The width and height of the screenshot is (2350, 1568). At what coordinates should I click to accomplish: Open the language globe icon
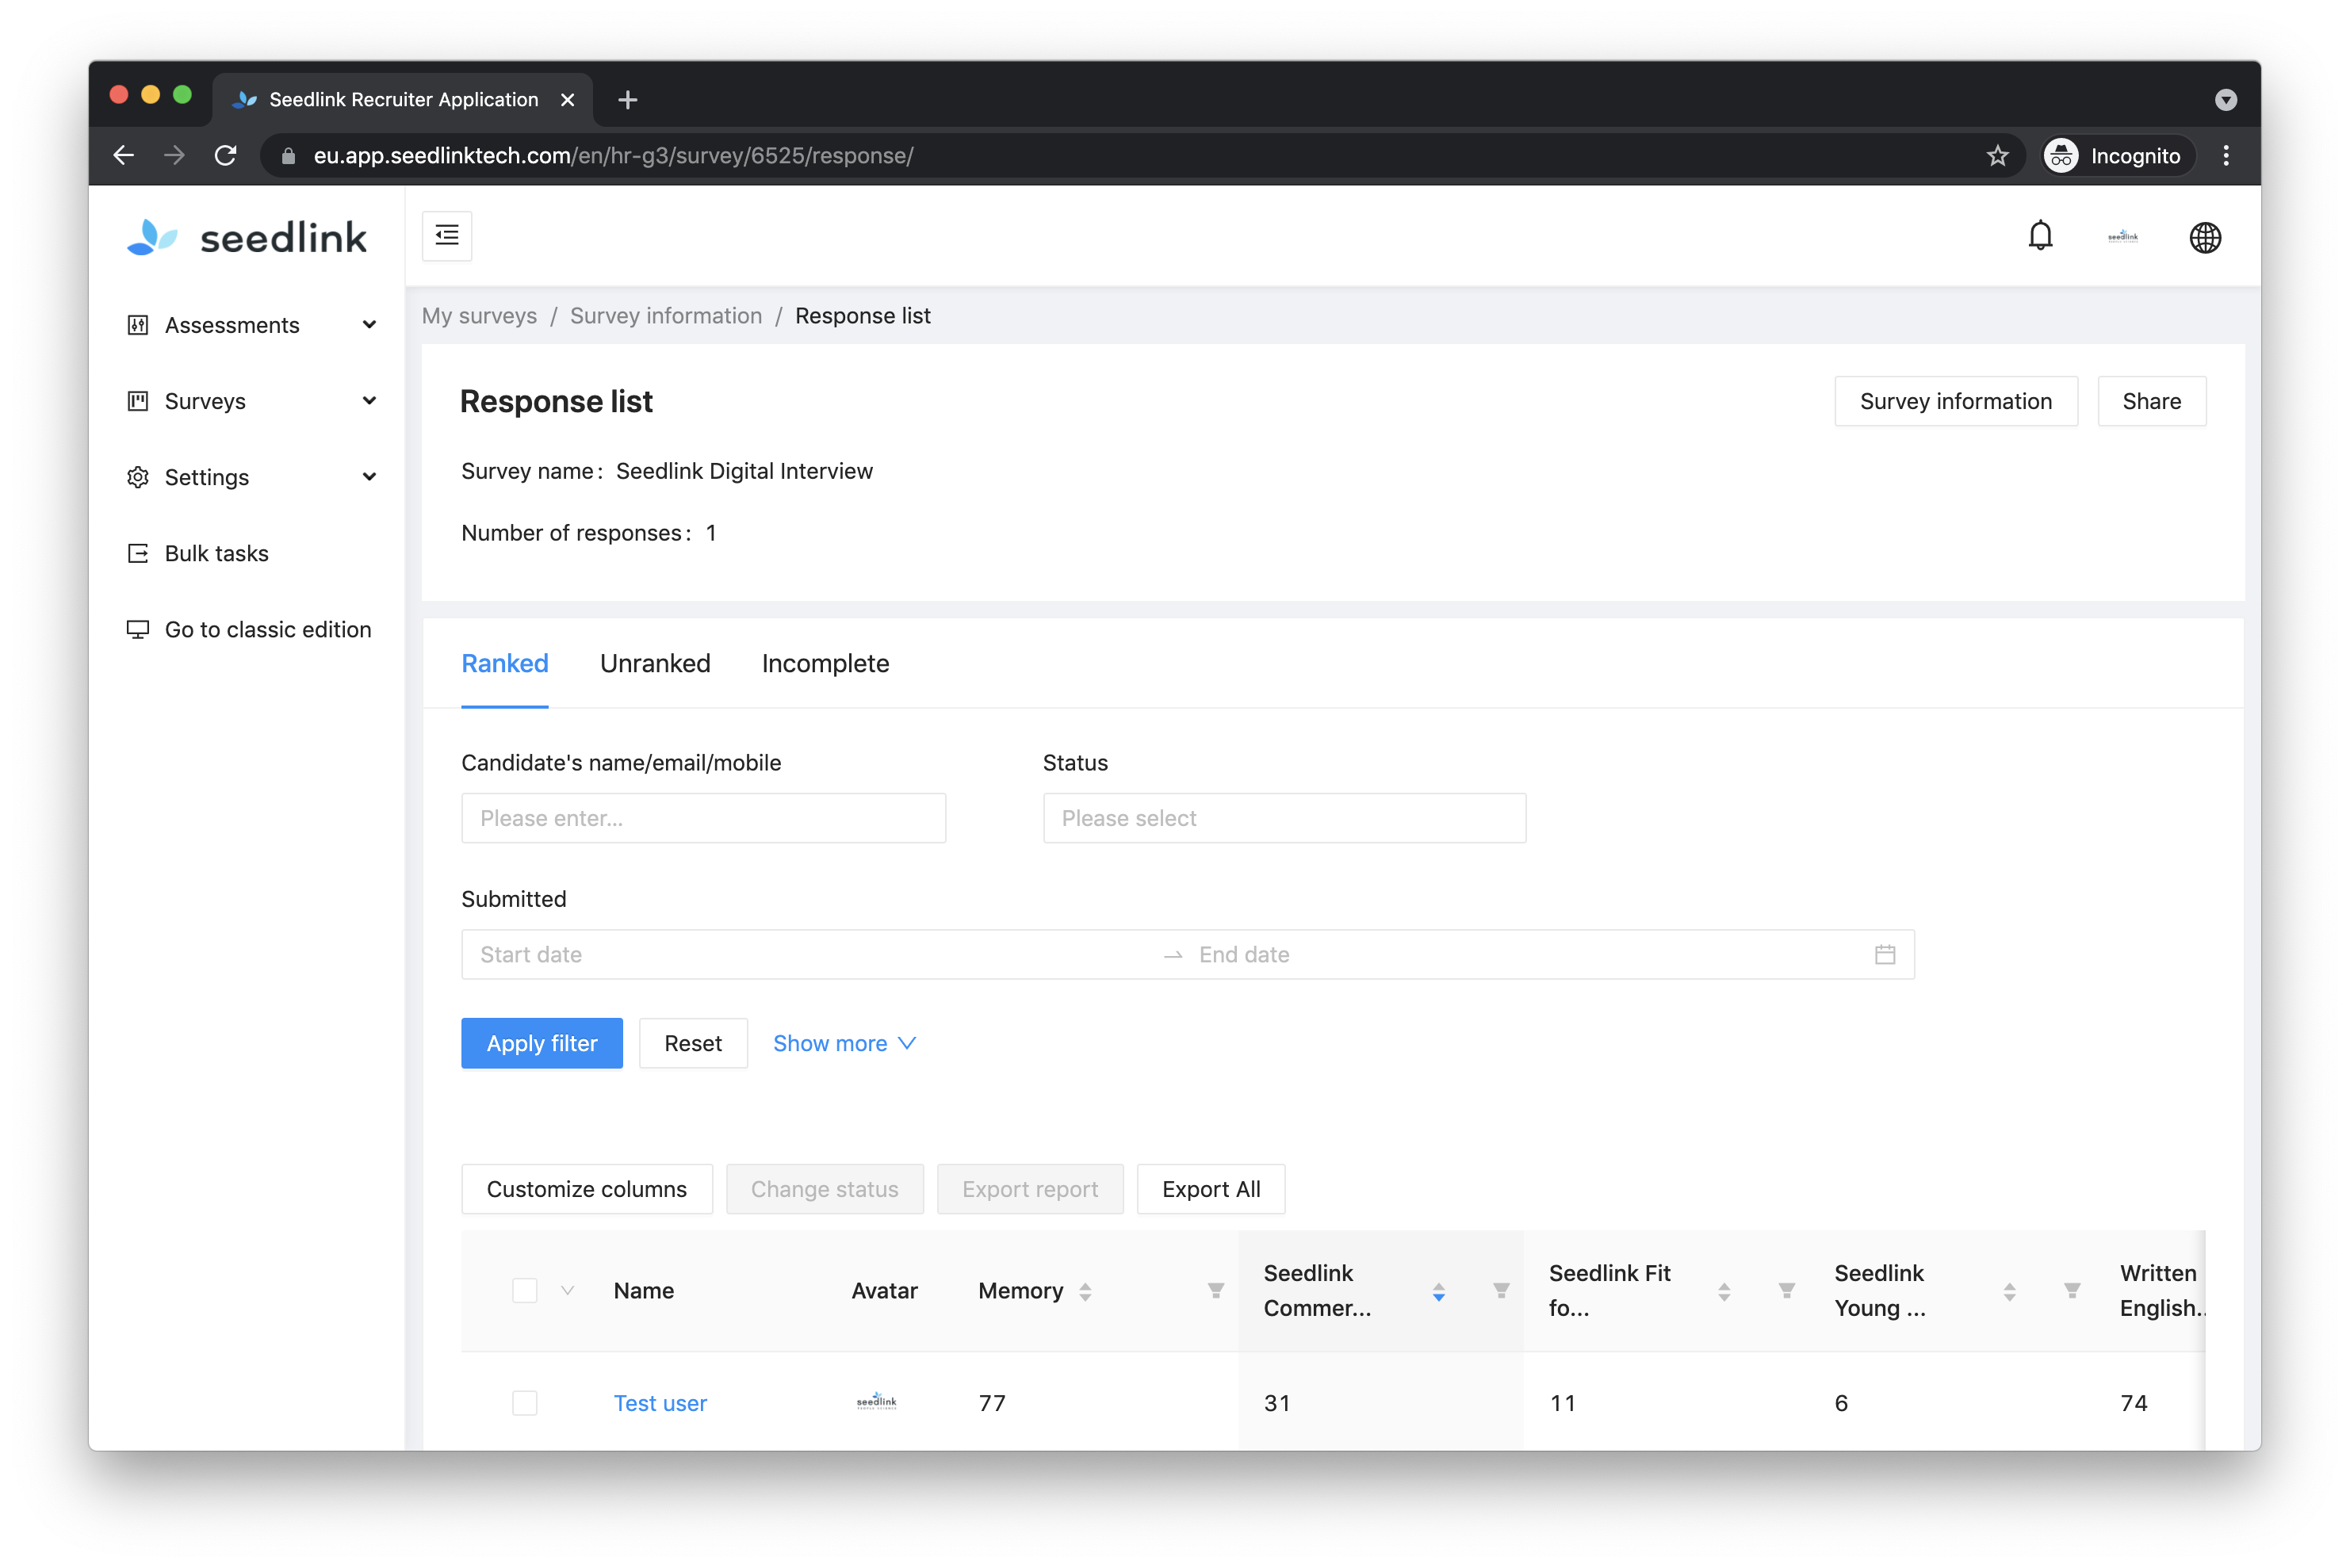click(2205, 237)
